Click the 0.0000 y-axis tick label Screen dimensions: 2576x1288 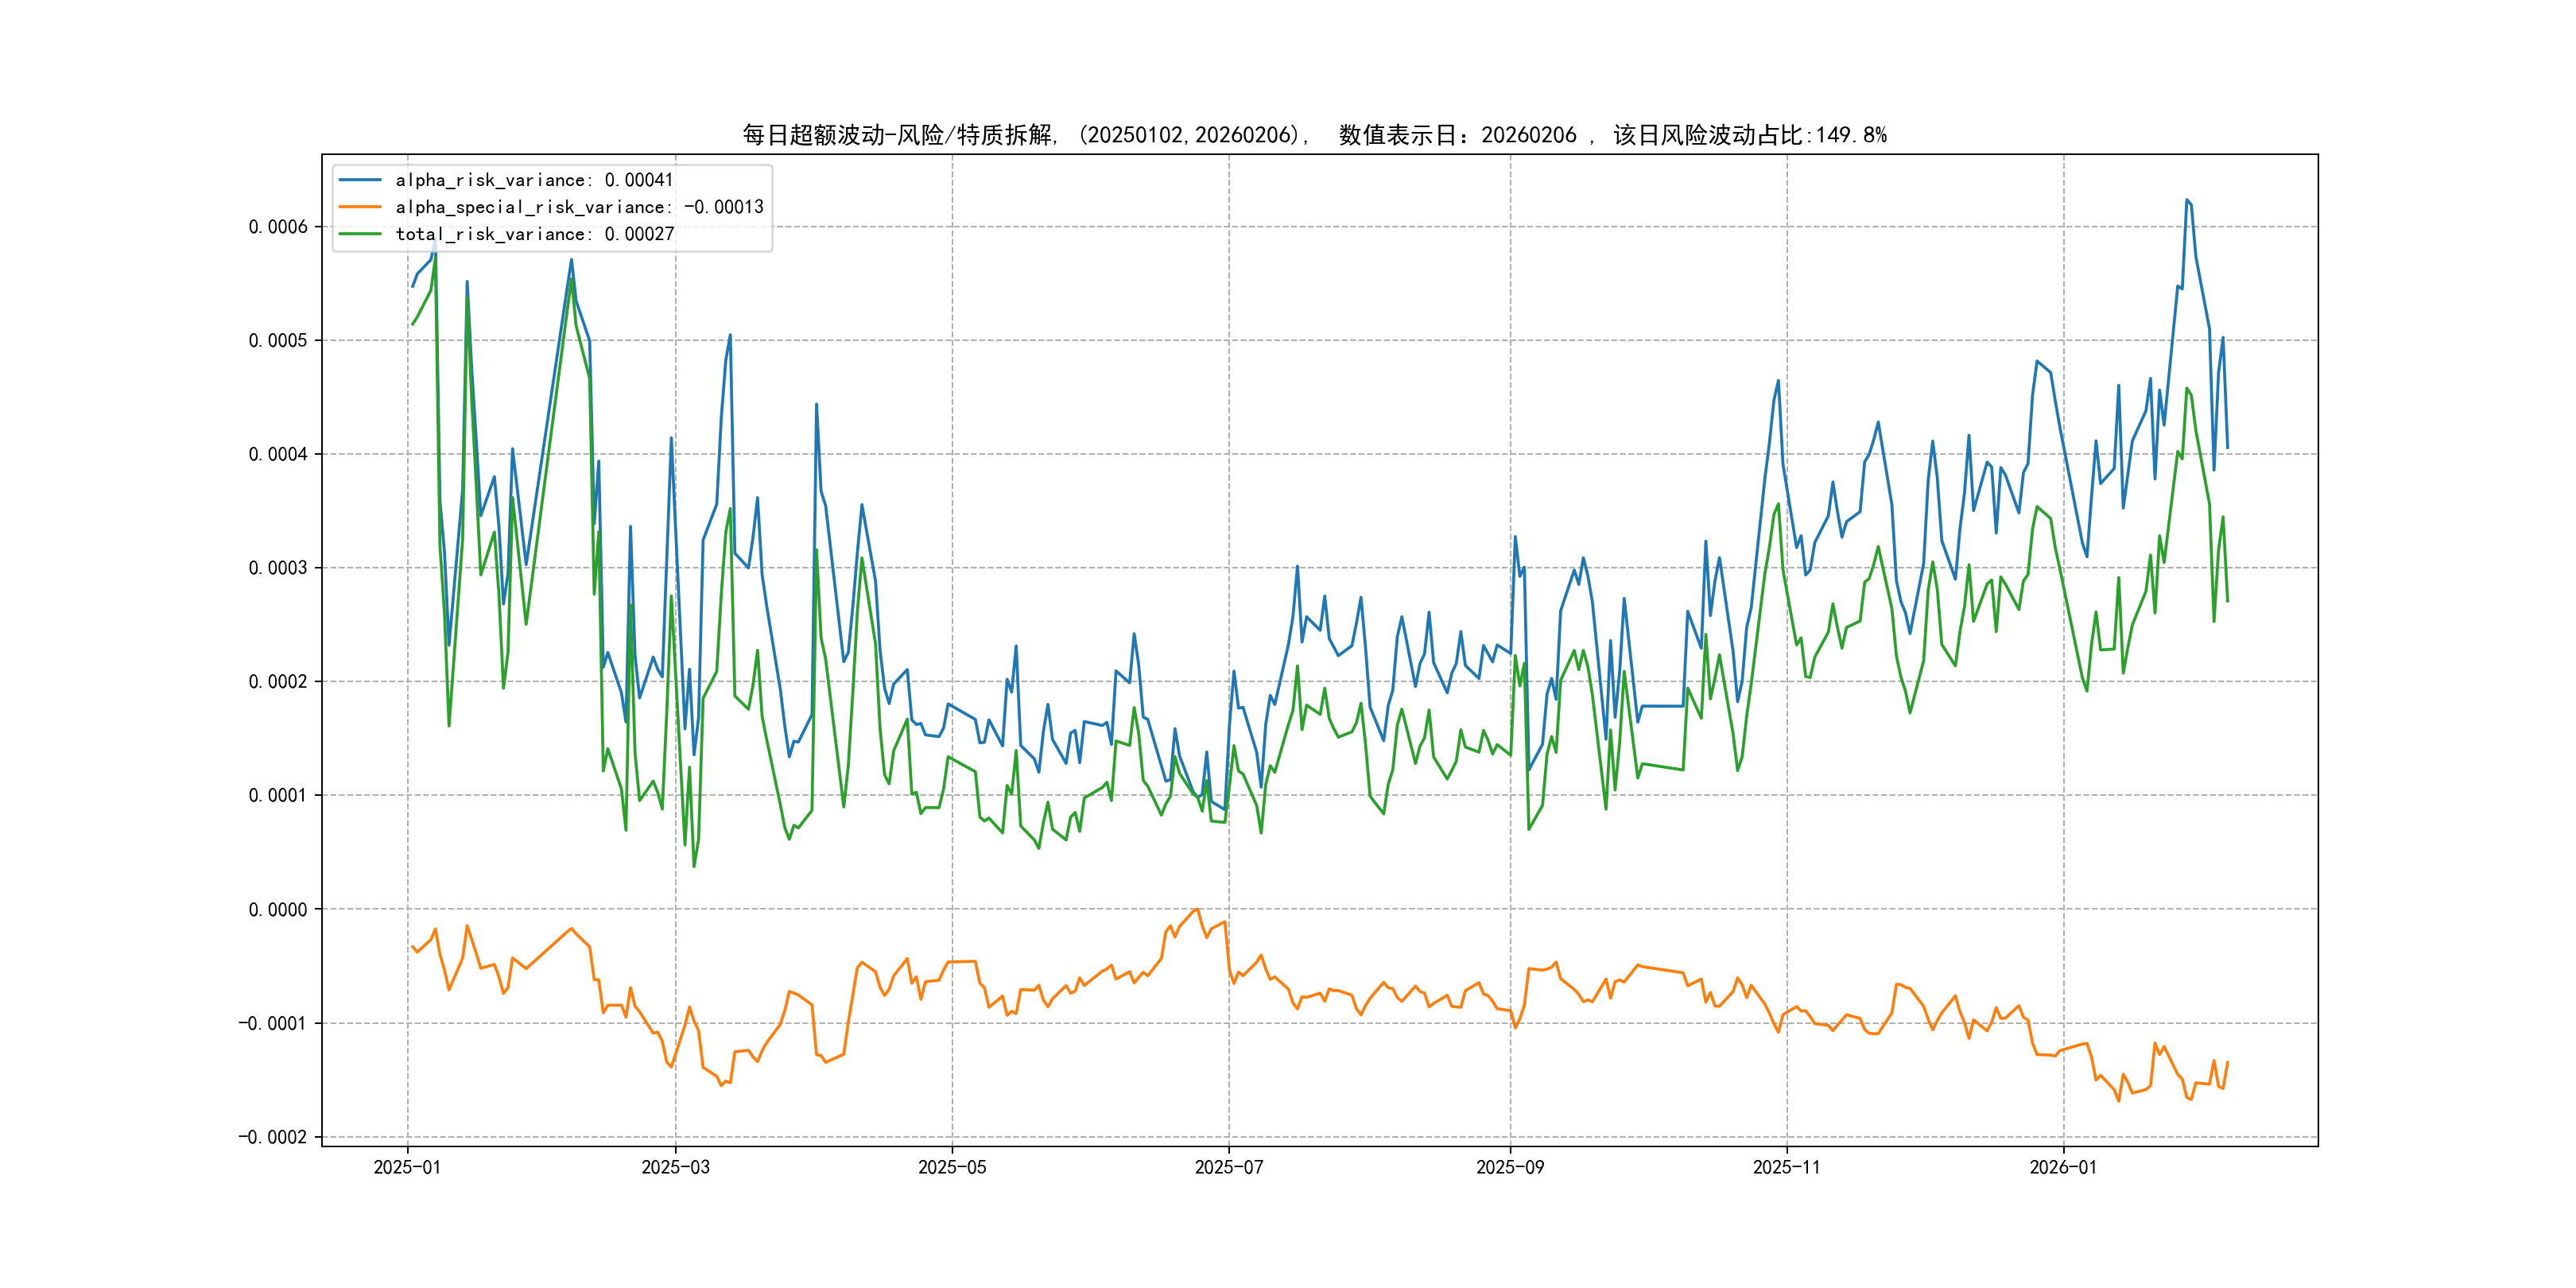coord(278,909)
